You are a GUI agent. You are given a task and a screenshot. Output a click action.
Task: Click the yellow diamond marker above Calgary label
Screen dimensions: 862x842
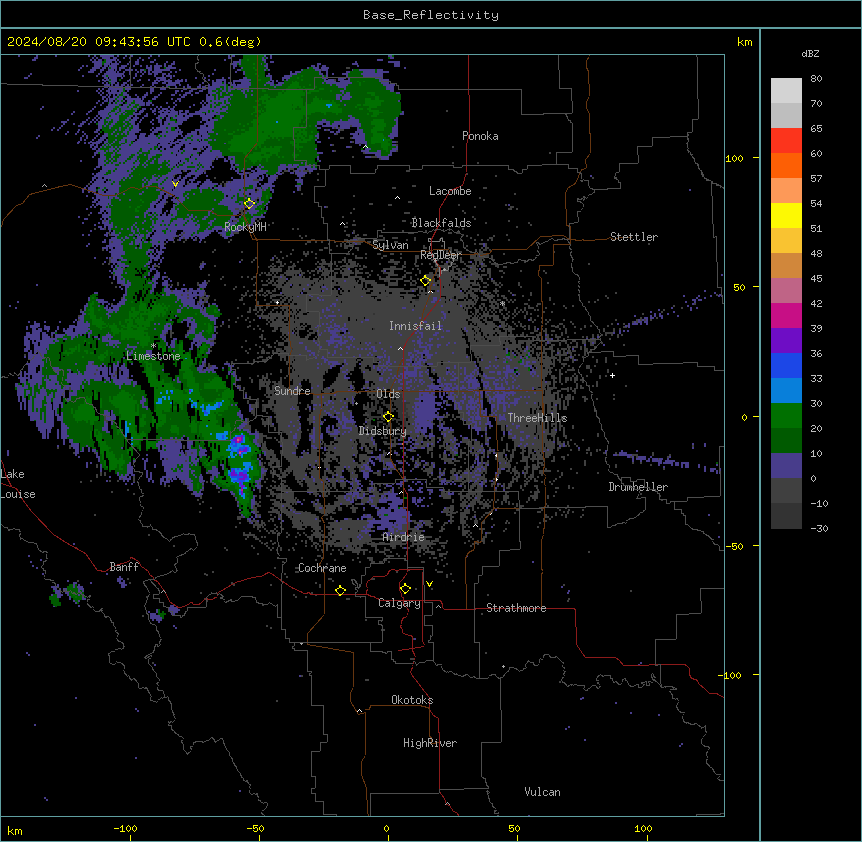tap(405, 589)
